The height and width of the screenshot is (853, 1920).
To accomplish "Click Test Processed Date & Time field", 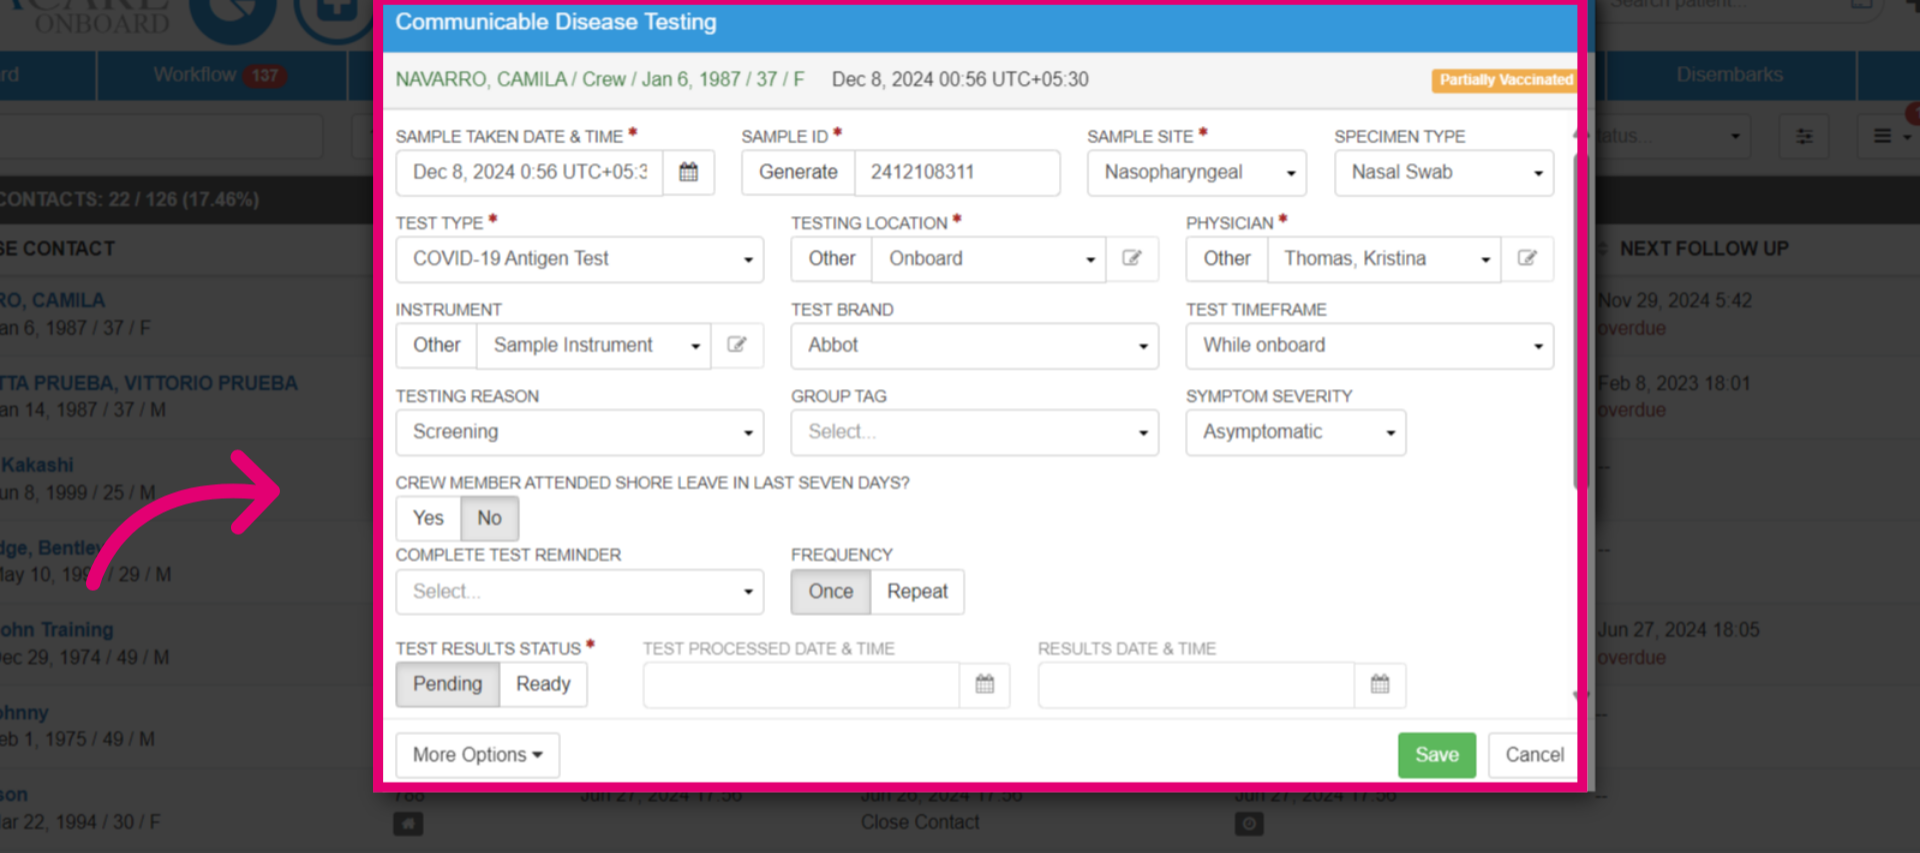I will (x=801, y=684).
